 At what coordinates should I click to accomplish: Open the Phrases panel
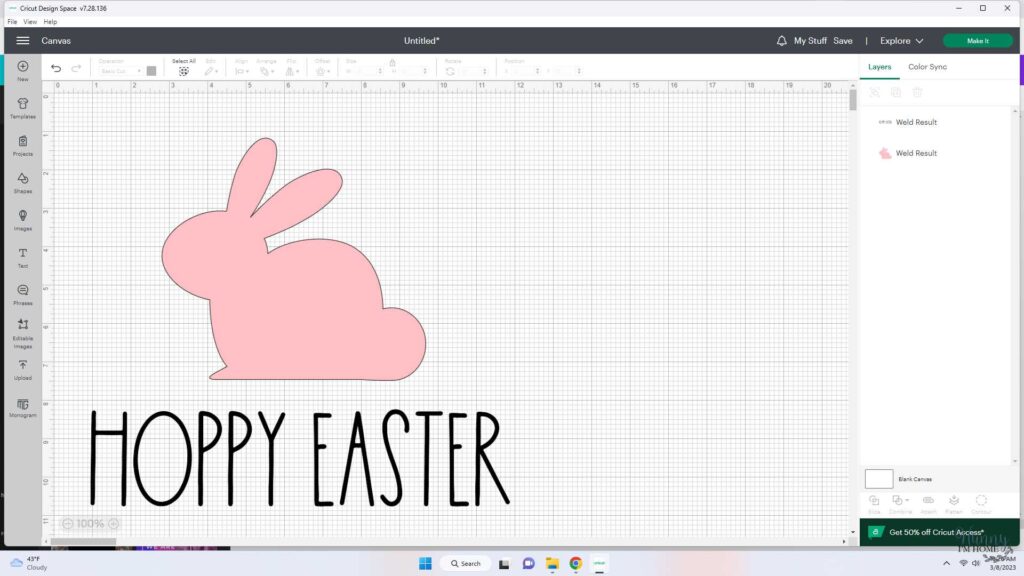pyautogui.click(x=23, y=294)
